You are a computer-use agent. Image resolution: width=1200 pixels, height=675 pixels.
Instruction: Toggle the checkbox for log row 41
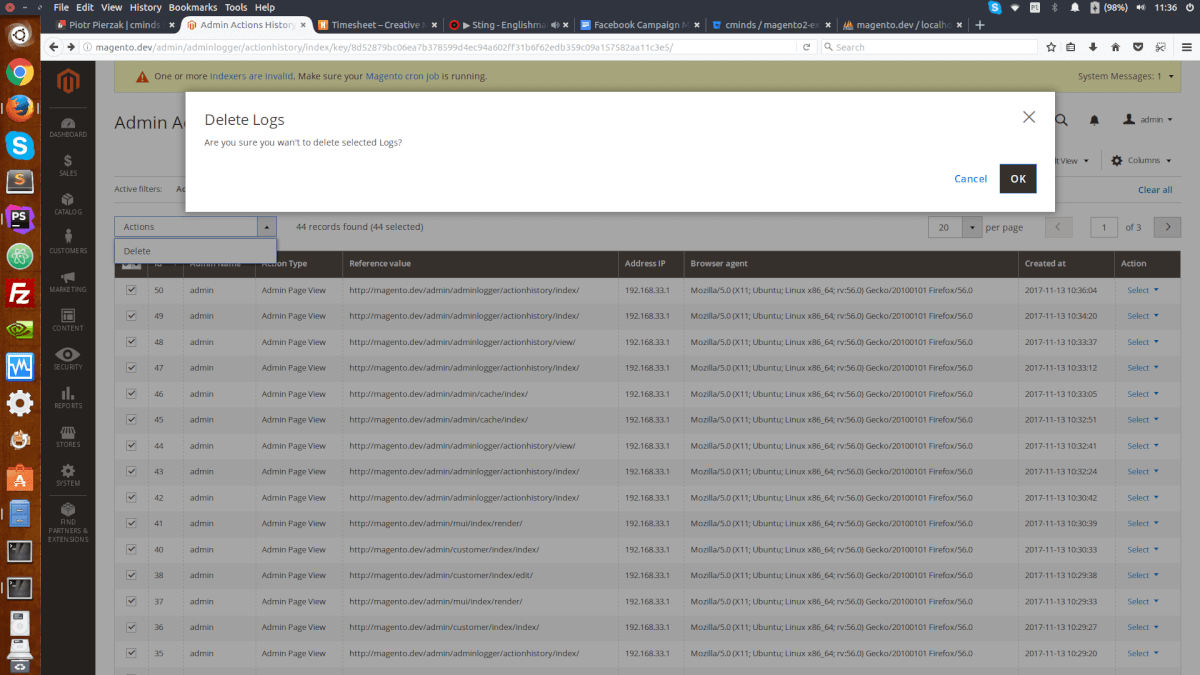point(131,523)
